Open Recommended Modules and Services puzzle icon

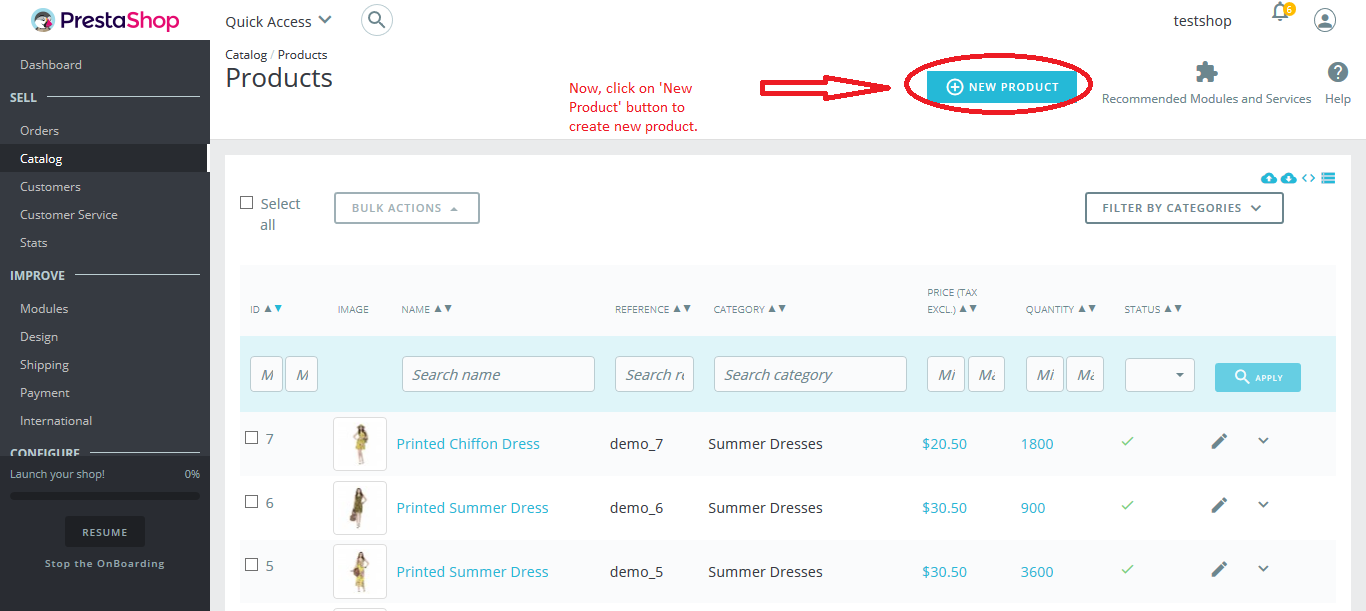pyautogui.click(x=1207, y=72)
